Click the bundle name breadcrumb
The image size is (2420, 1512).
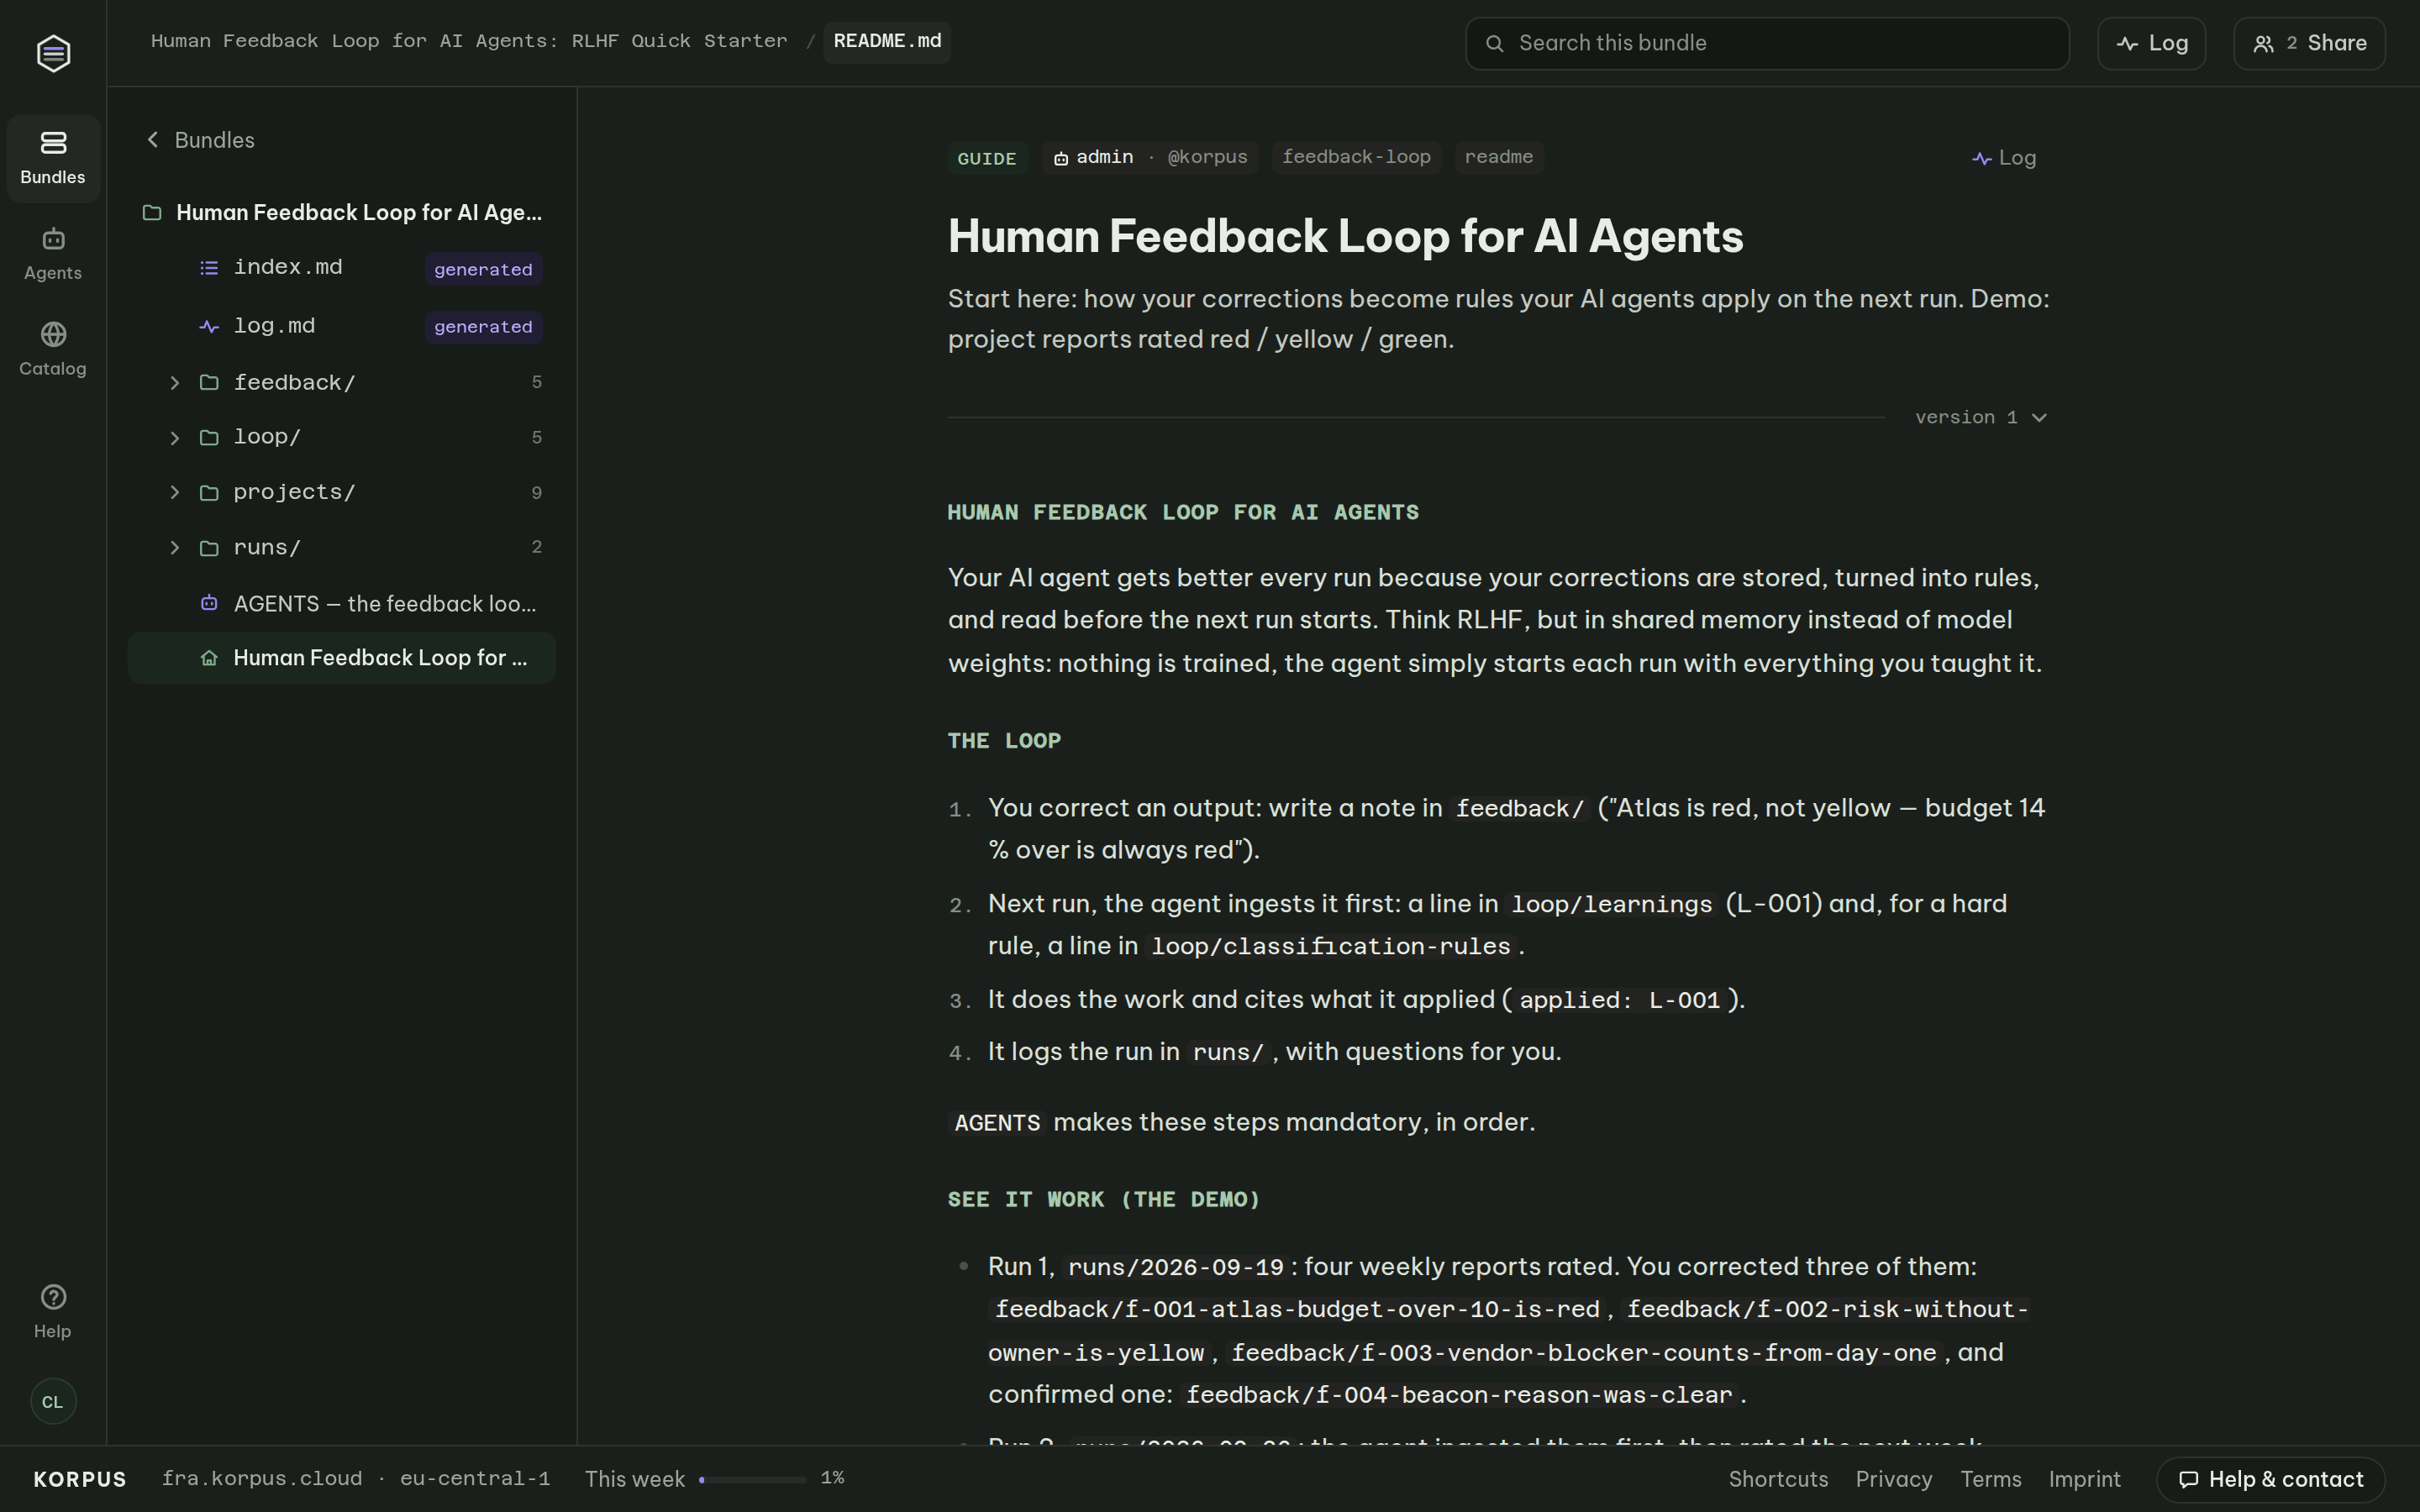[469, 41]
